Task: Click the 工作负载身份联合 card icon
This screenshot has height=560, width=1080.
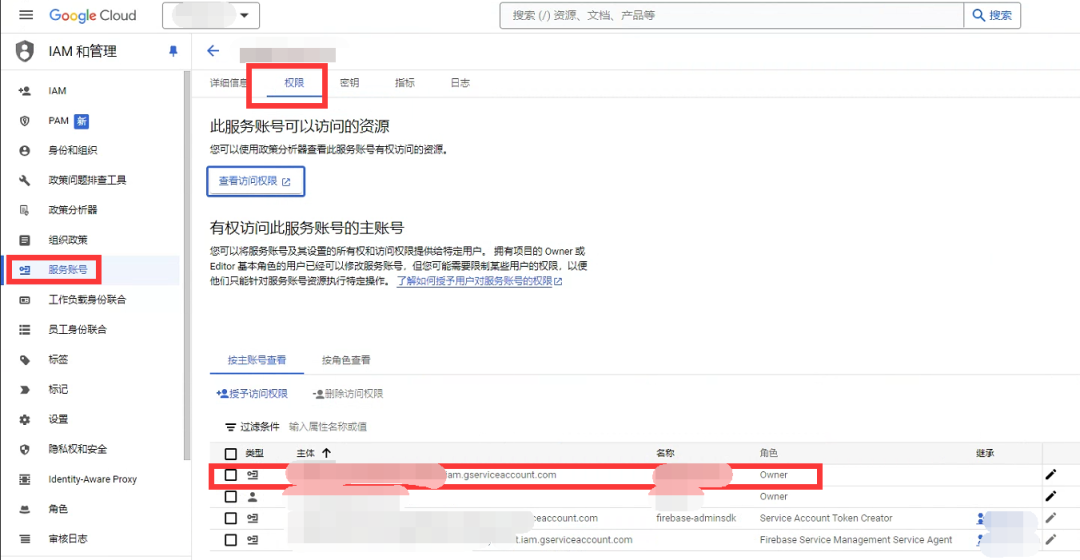Action: click(x=25, y=300)
